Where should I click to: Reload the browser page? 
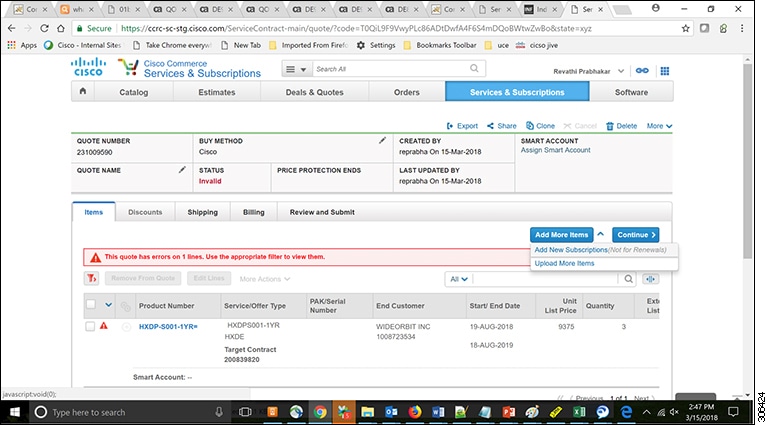click(x=45, y=28)
